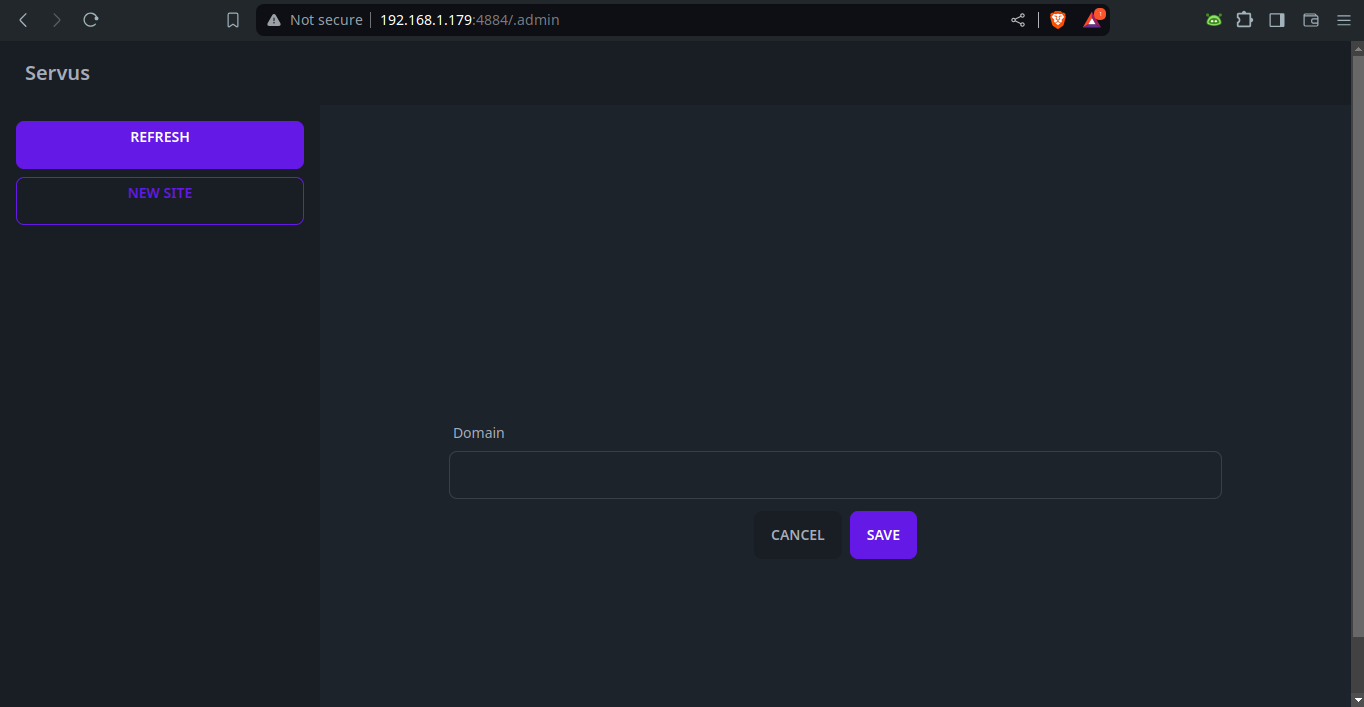
Task: Open the Extensions puzzle piece menu
Action: [x=1244, y=20]
